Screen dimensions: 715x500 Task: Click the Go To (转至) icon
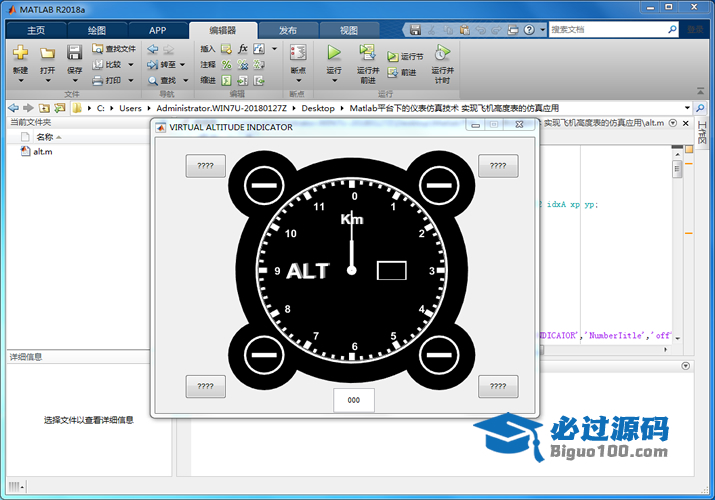153,65
